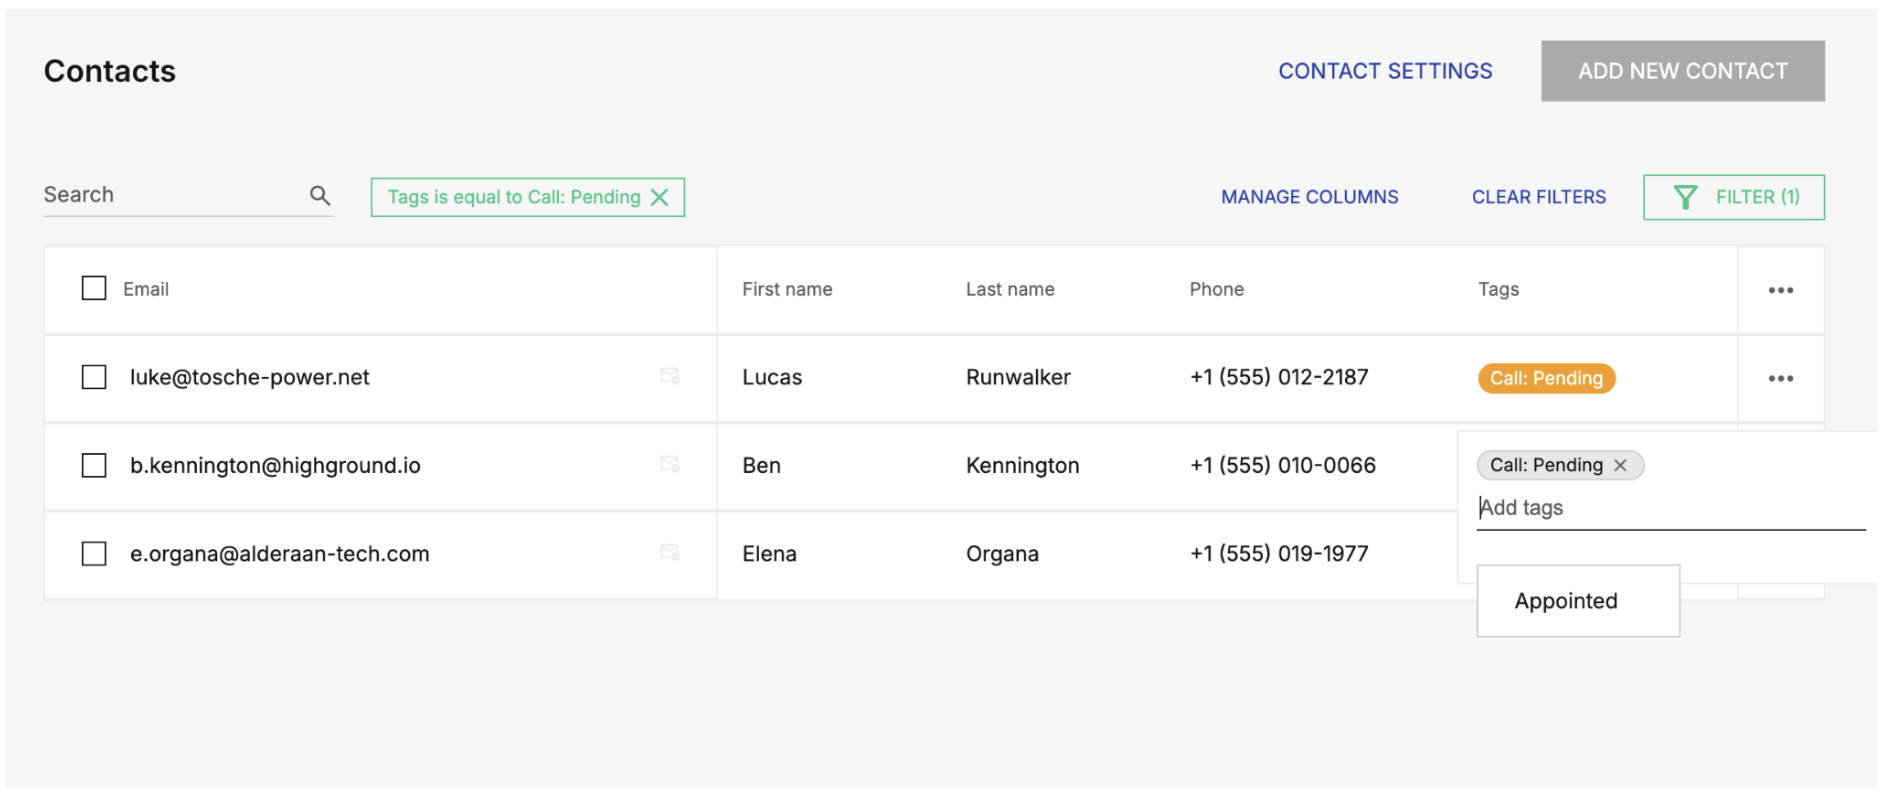The height and width of the screenshot is (800, 1886).
Task: Open the contact e.organa@alderaan-tech.com
Action: coord(280,553)
